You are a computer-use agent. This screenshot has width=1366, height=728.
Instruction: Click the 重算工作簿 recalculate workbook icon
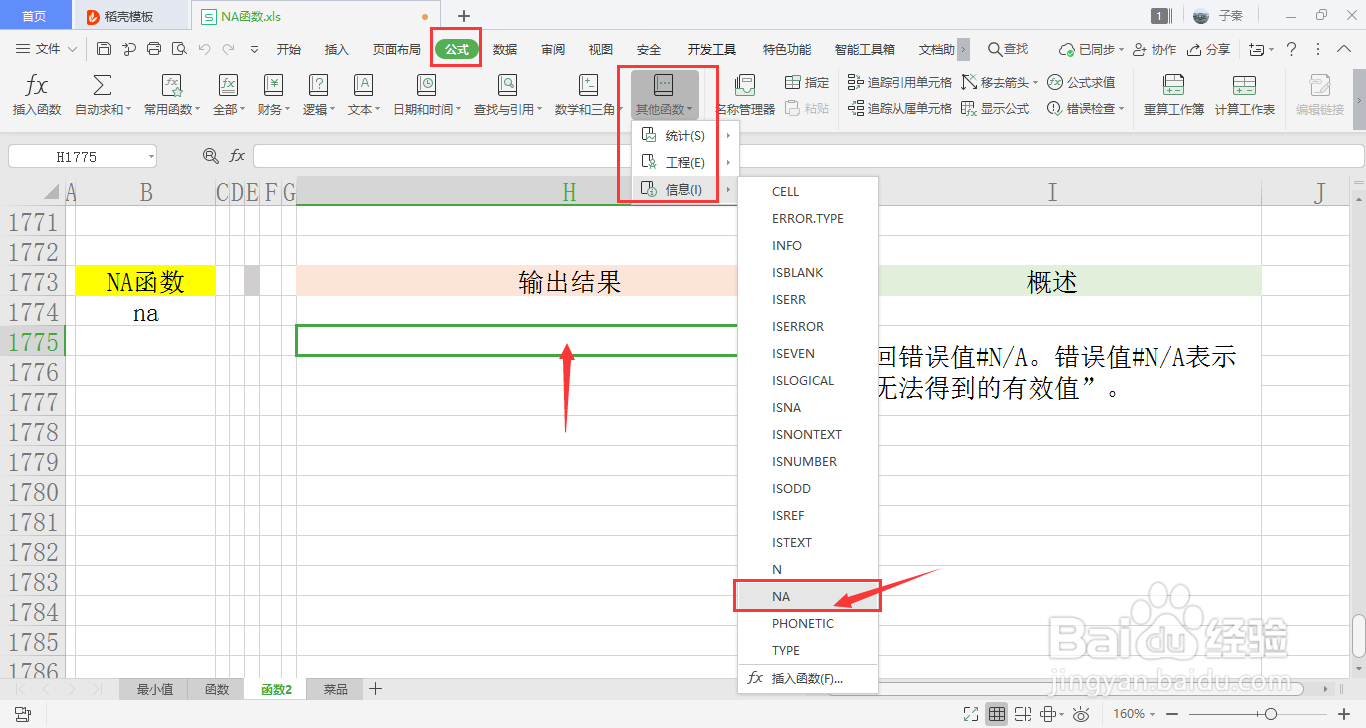(x=1176, y=94)
